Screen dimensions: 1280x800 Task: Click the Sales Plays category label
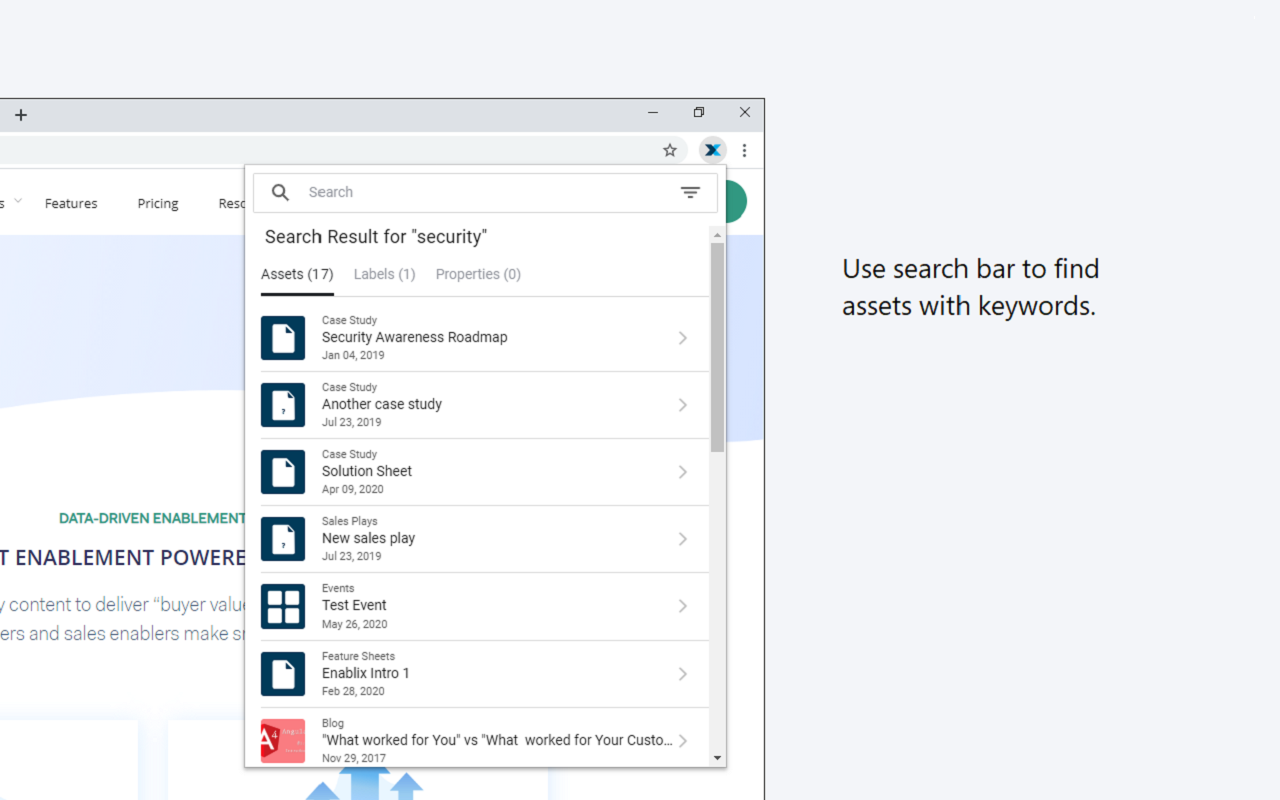pos(350,521)
